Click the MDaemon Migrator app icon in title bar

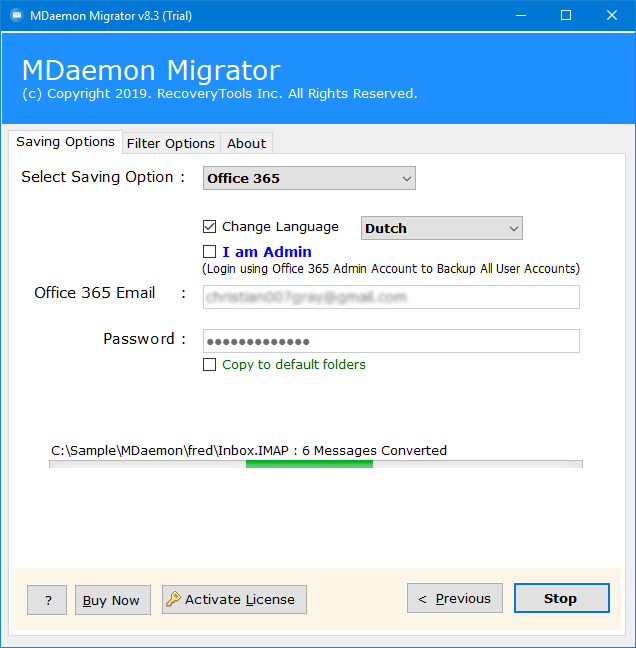17,16
